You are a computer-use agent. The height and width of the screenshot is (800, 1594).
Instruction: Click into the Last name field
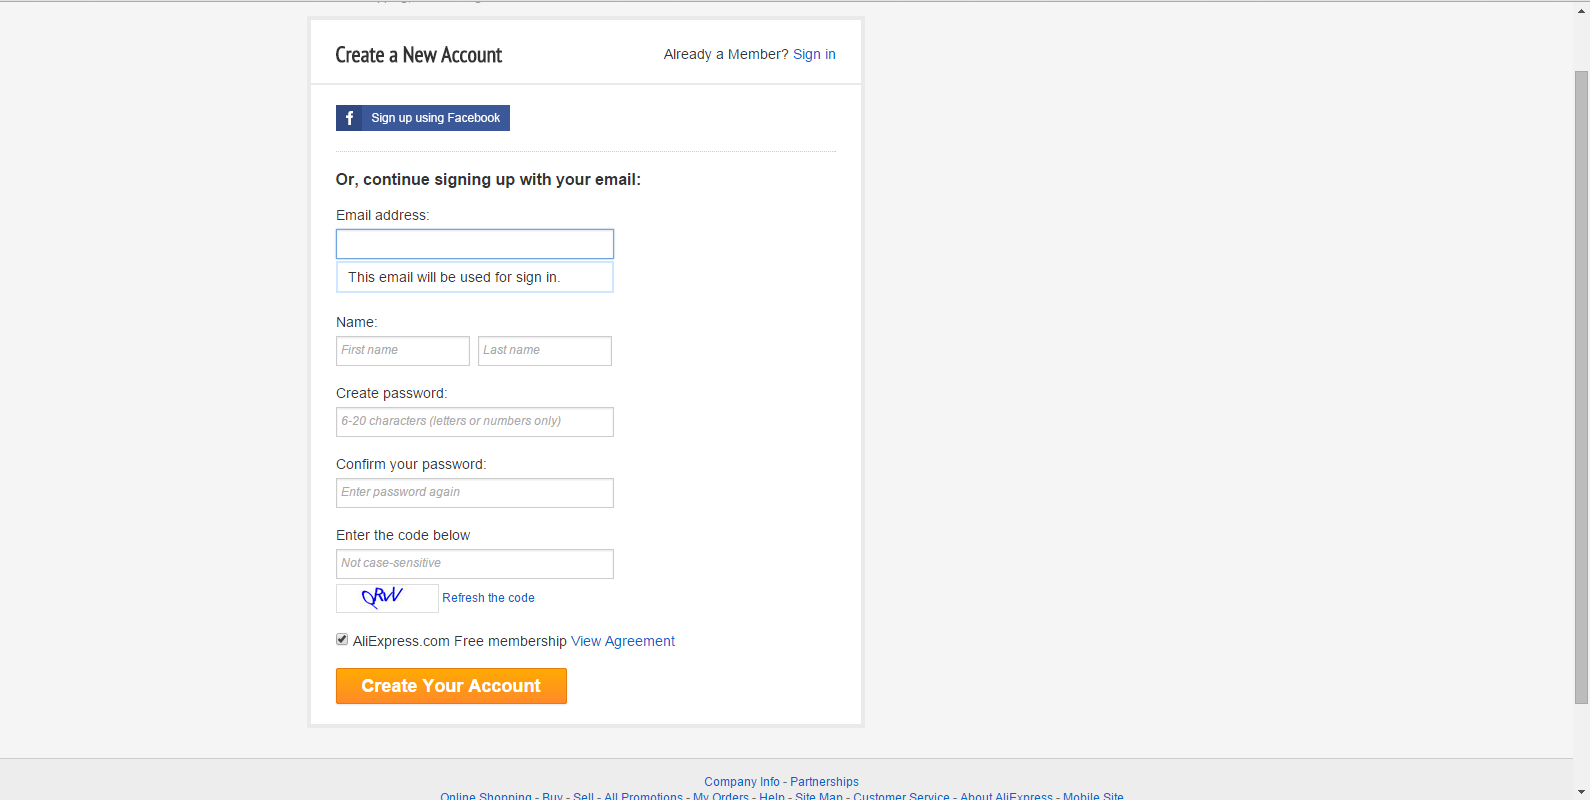tap(544, 351)
